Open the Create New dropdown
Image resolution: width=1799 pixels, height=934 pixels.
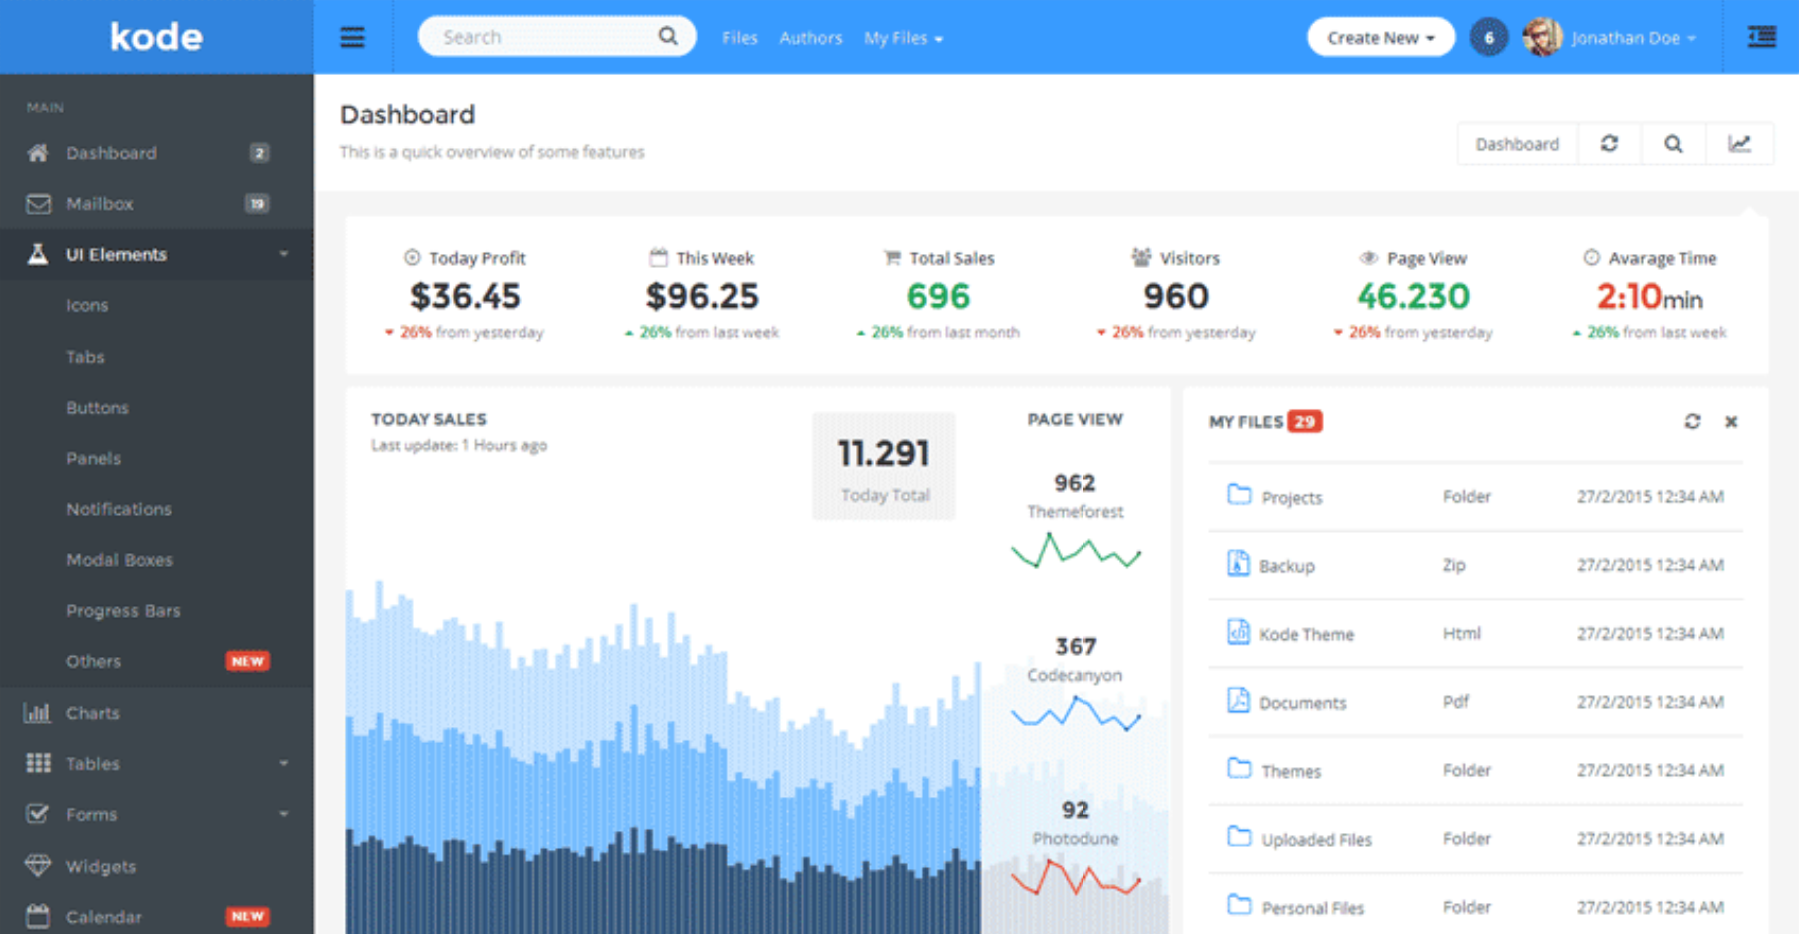pos(1380,38)
